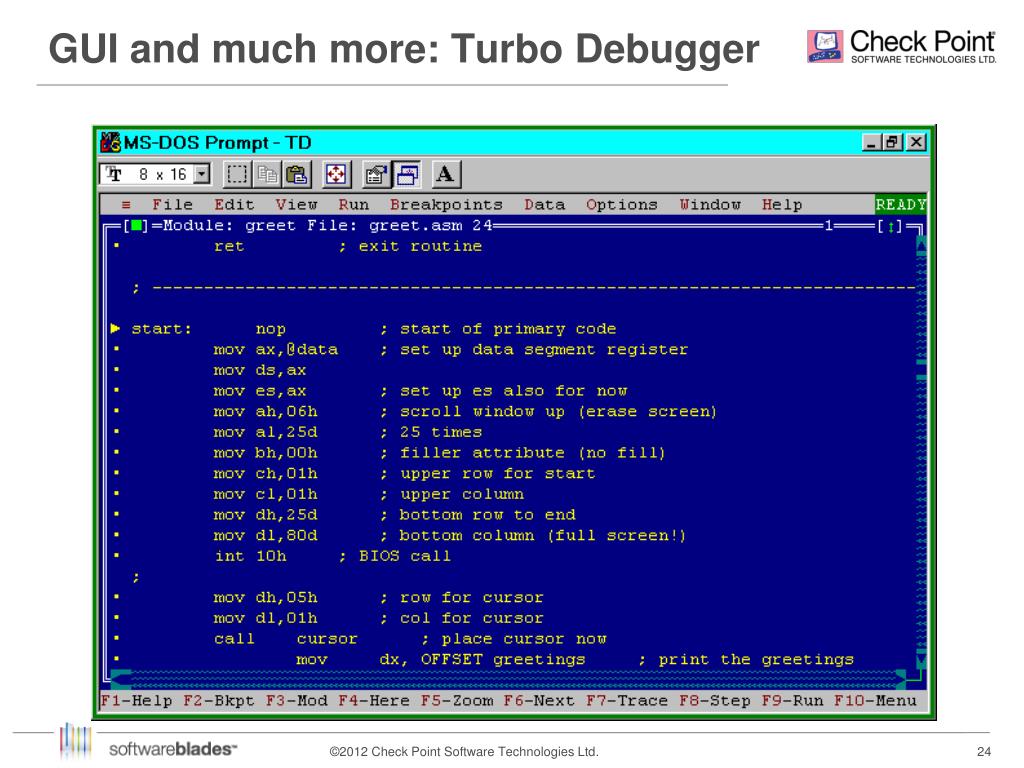Click the READY status indicator
This screenshot has width=1024, height=768.
901,205
